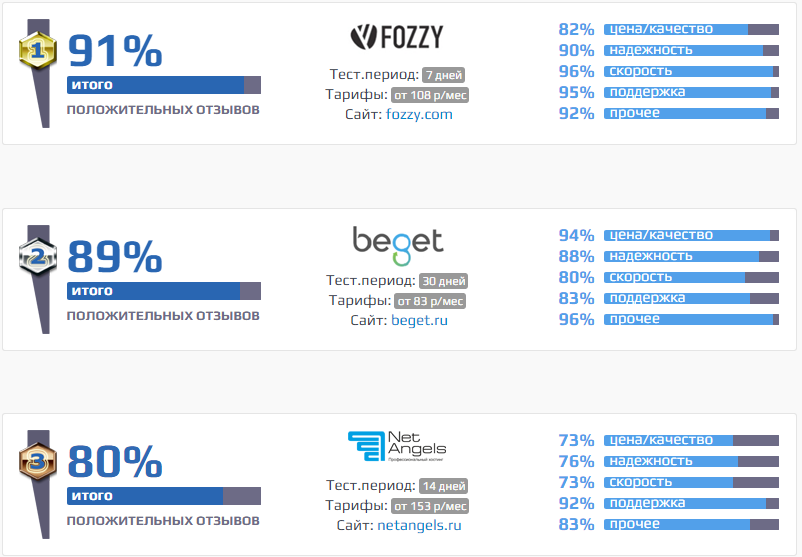Click Net Angels' поддержка 92% bar

click(x=691, y=503)
